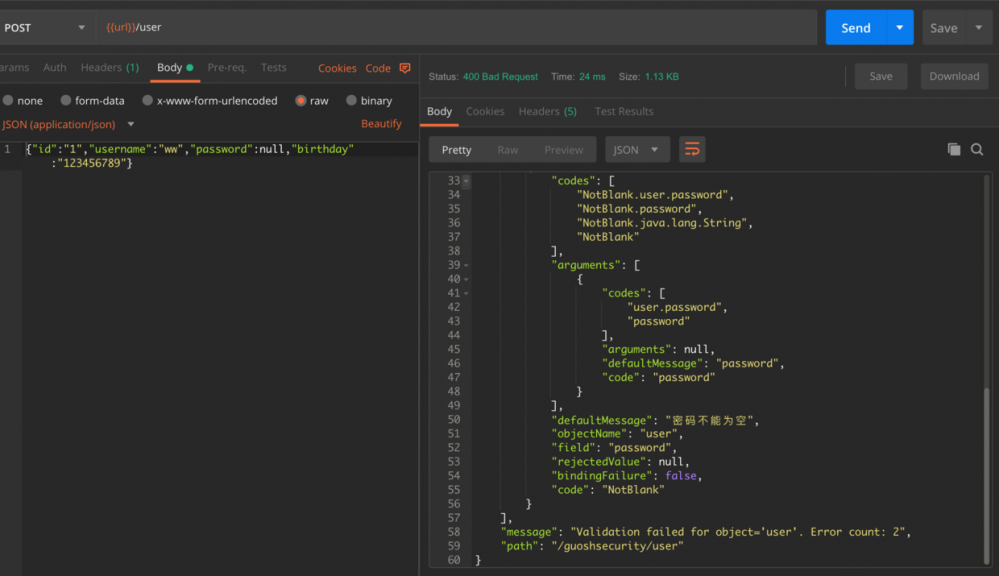This screenshot has width=999, height=576.
Task: Change response format using the JSON dropdown
Action: pyautogui.click(x=636, y=148)
